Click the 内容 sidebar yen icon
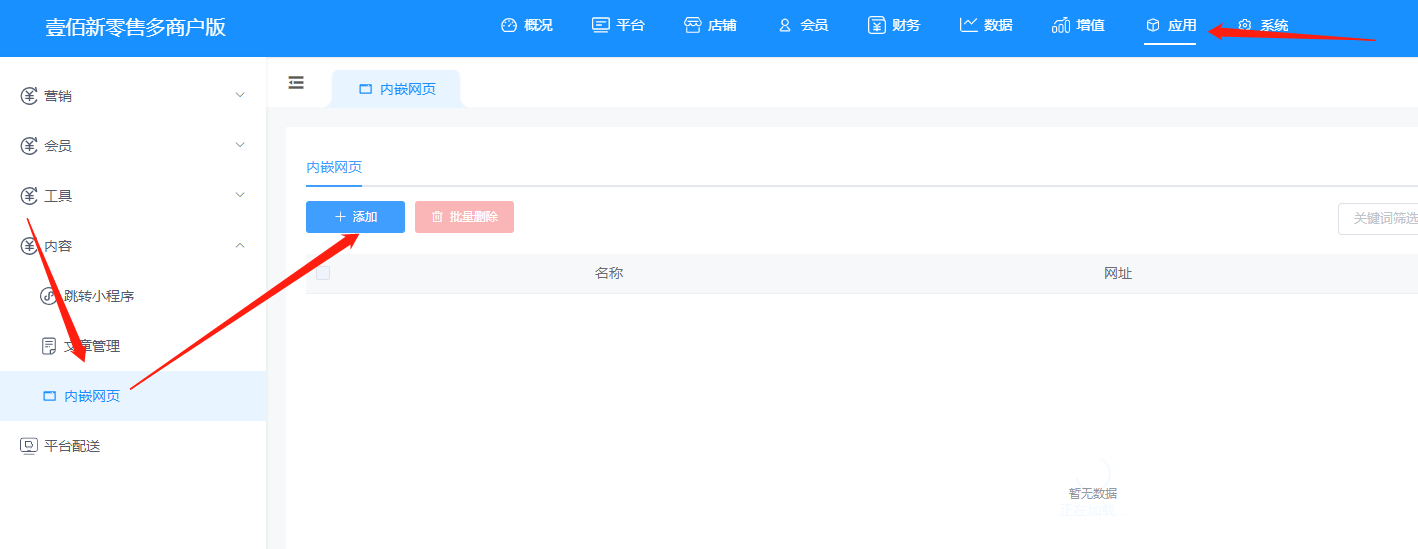The image size is (1418, 549). (29, 246)
